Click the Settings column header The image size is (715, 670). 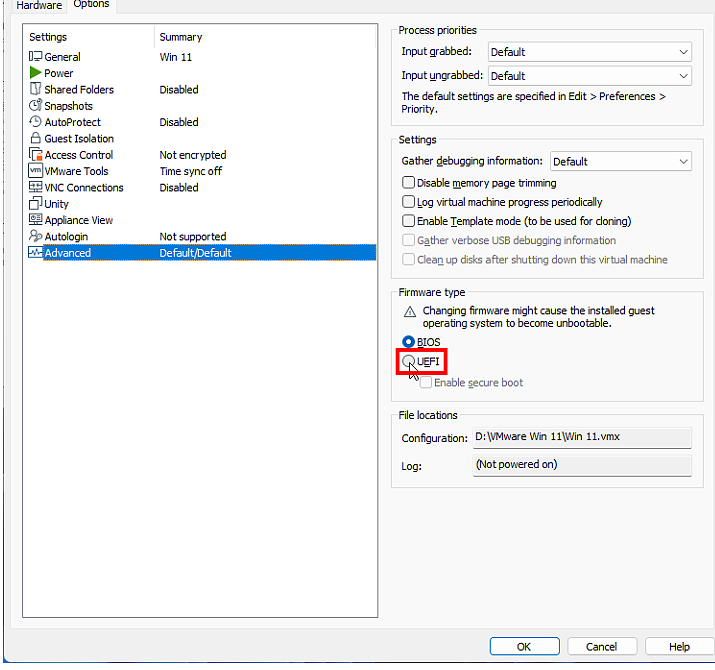[48, 37]
